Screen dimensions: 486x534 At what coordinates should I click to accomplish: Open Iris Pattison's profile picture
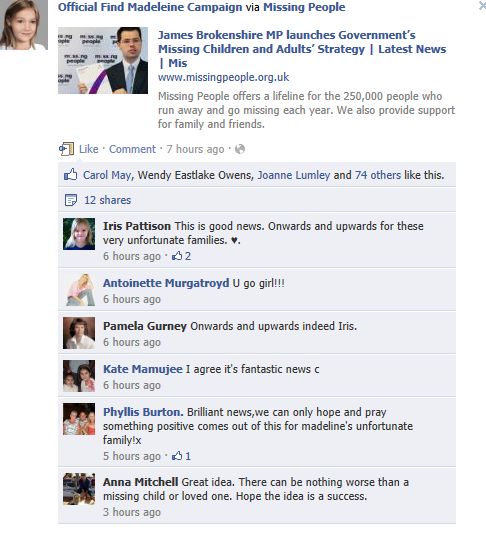[79, 234]
